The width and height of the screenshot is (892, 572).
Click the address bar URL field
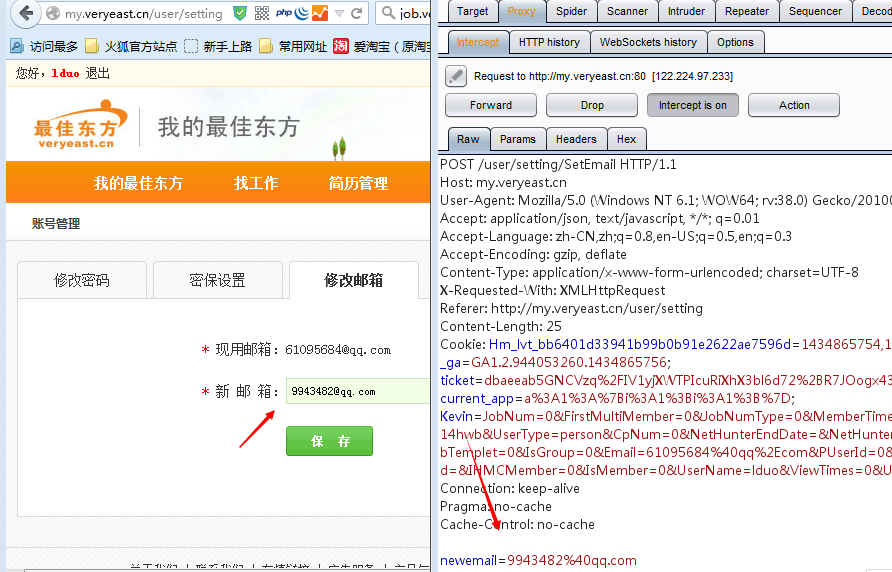point(143,13)
